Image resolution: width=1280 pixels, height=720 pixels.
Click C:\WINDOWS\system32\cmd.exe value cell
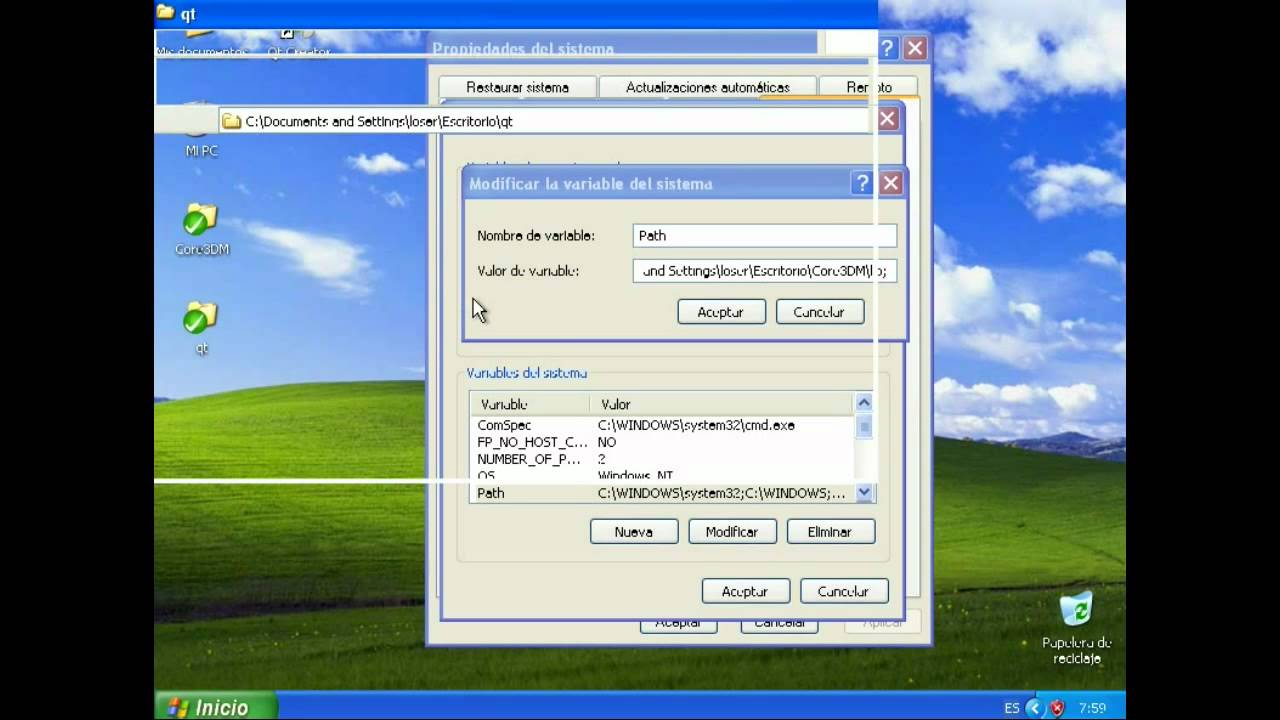click(696, 425)
